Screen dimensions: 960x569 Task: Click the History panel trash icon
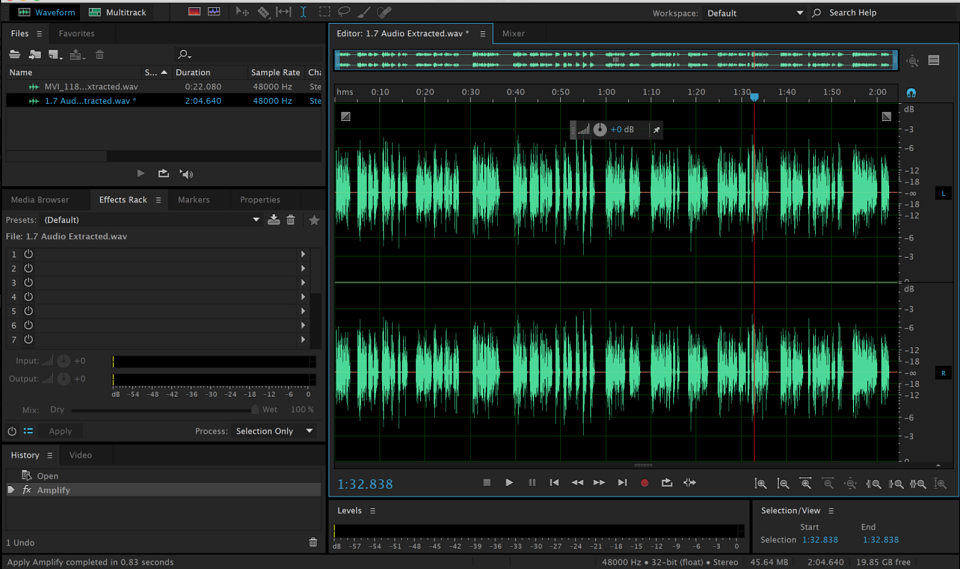point(313,542)
